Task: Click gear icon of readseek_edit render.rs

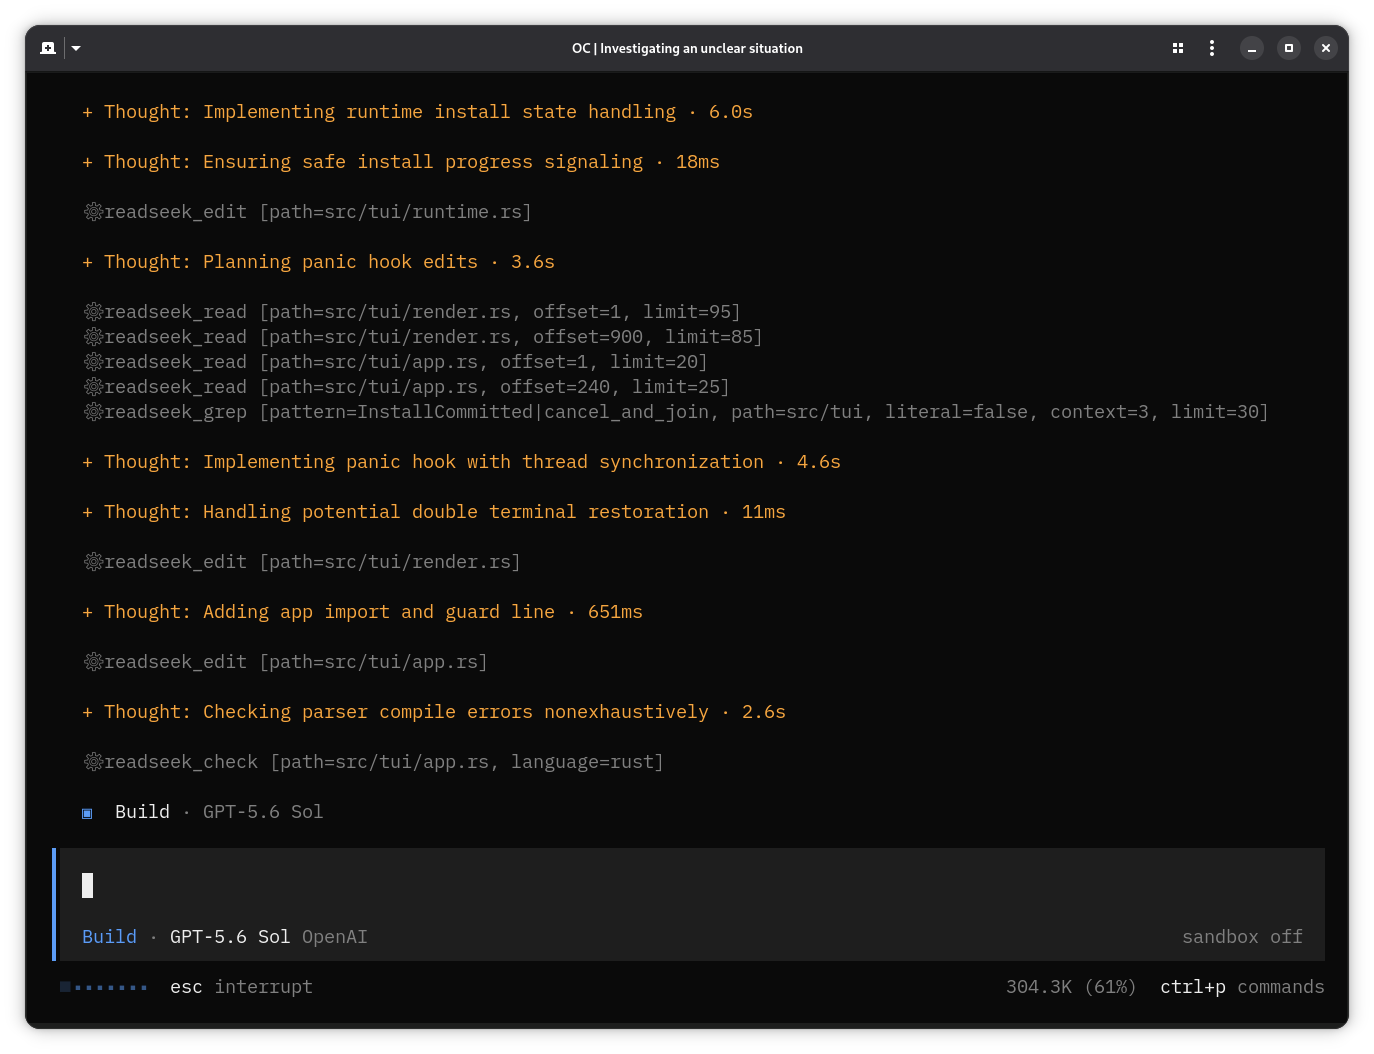Action: click(x=93, y=562)
